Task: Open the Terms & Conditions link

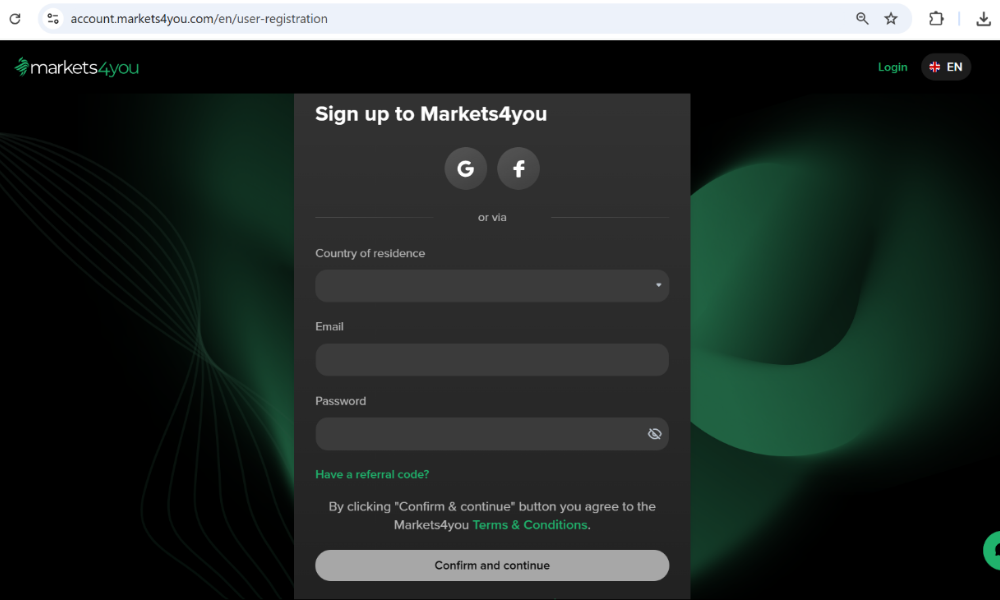Action: point(530,525)
